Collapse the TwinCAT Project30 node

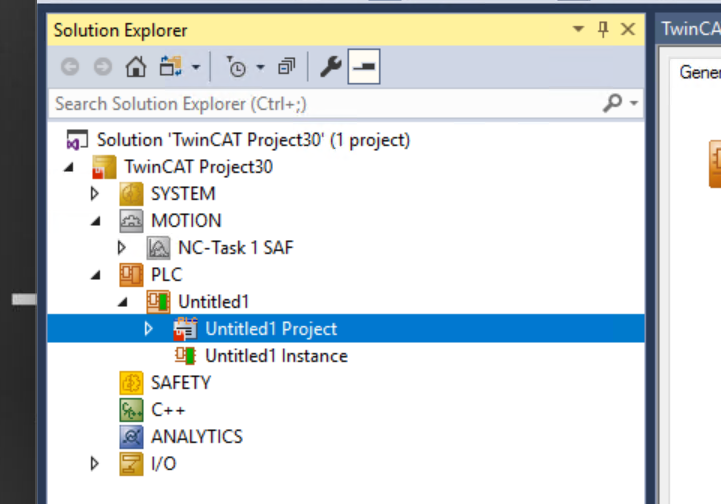click(69, 167)
